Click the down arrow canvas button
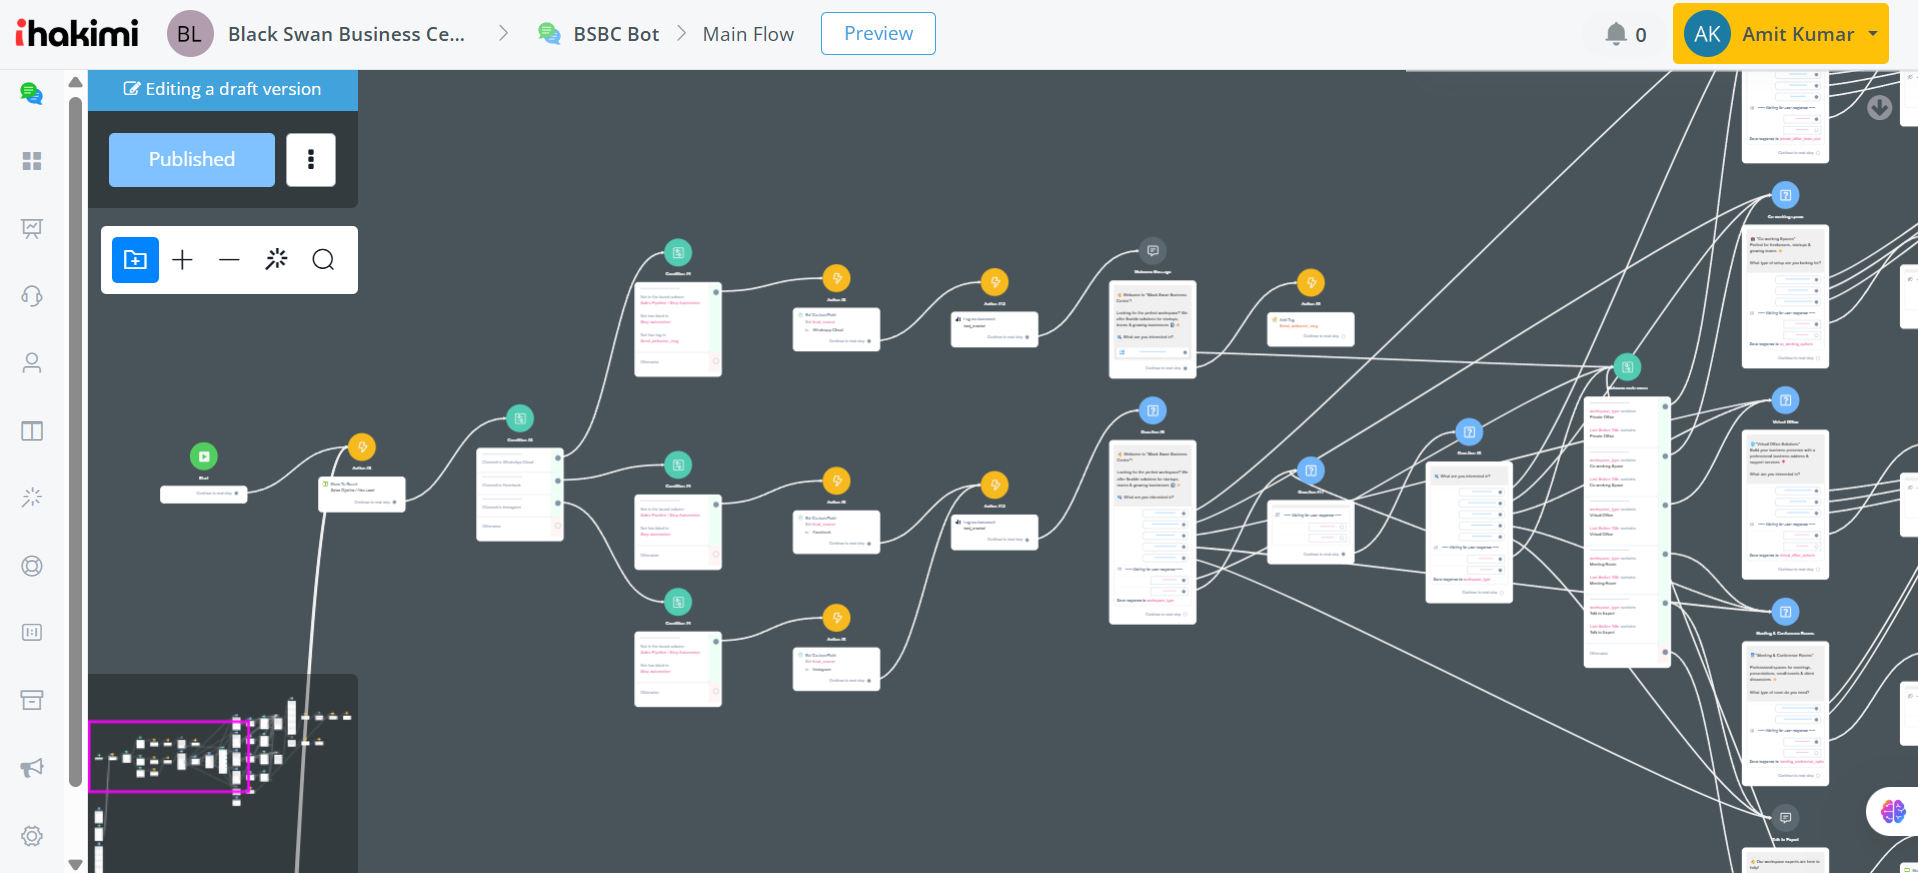 pos(1880,108)
